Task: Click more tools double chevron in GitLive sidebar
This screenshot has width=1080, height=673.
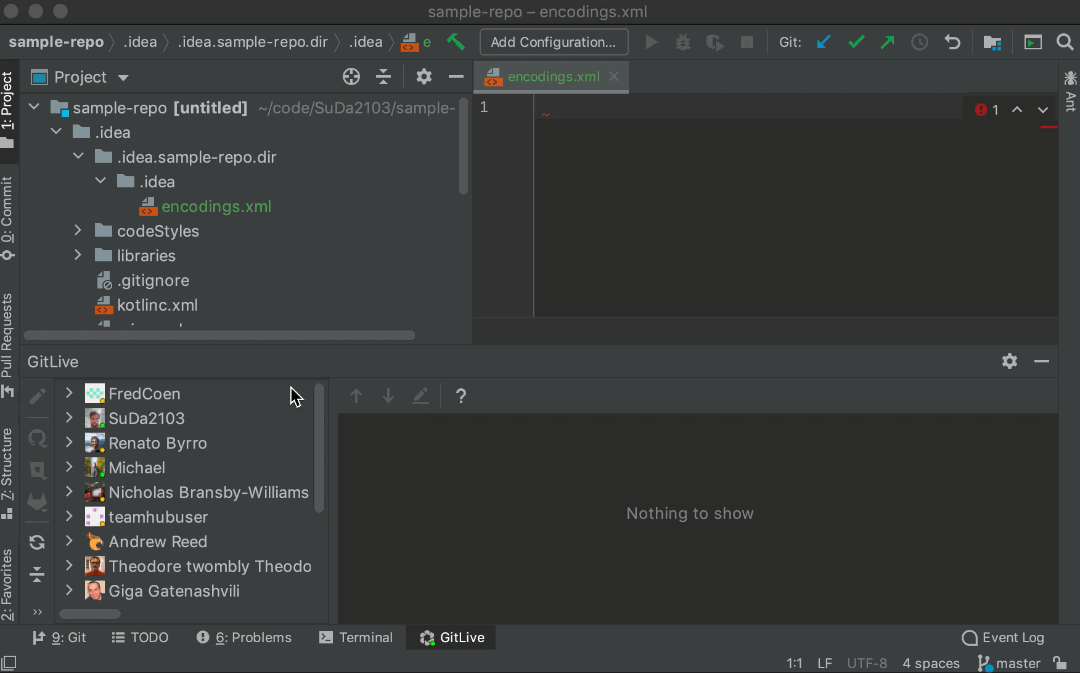Action: 37,612
